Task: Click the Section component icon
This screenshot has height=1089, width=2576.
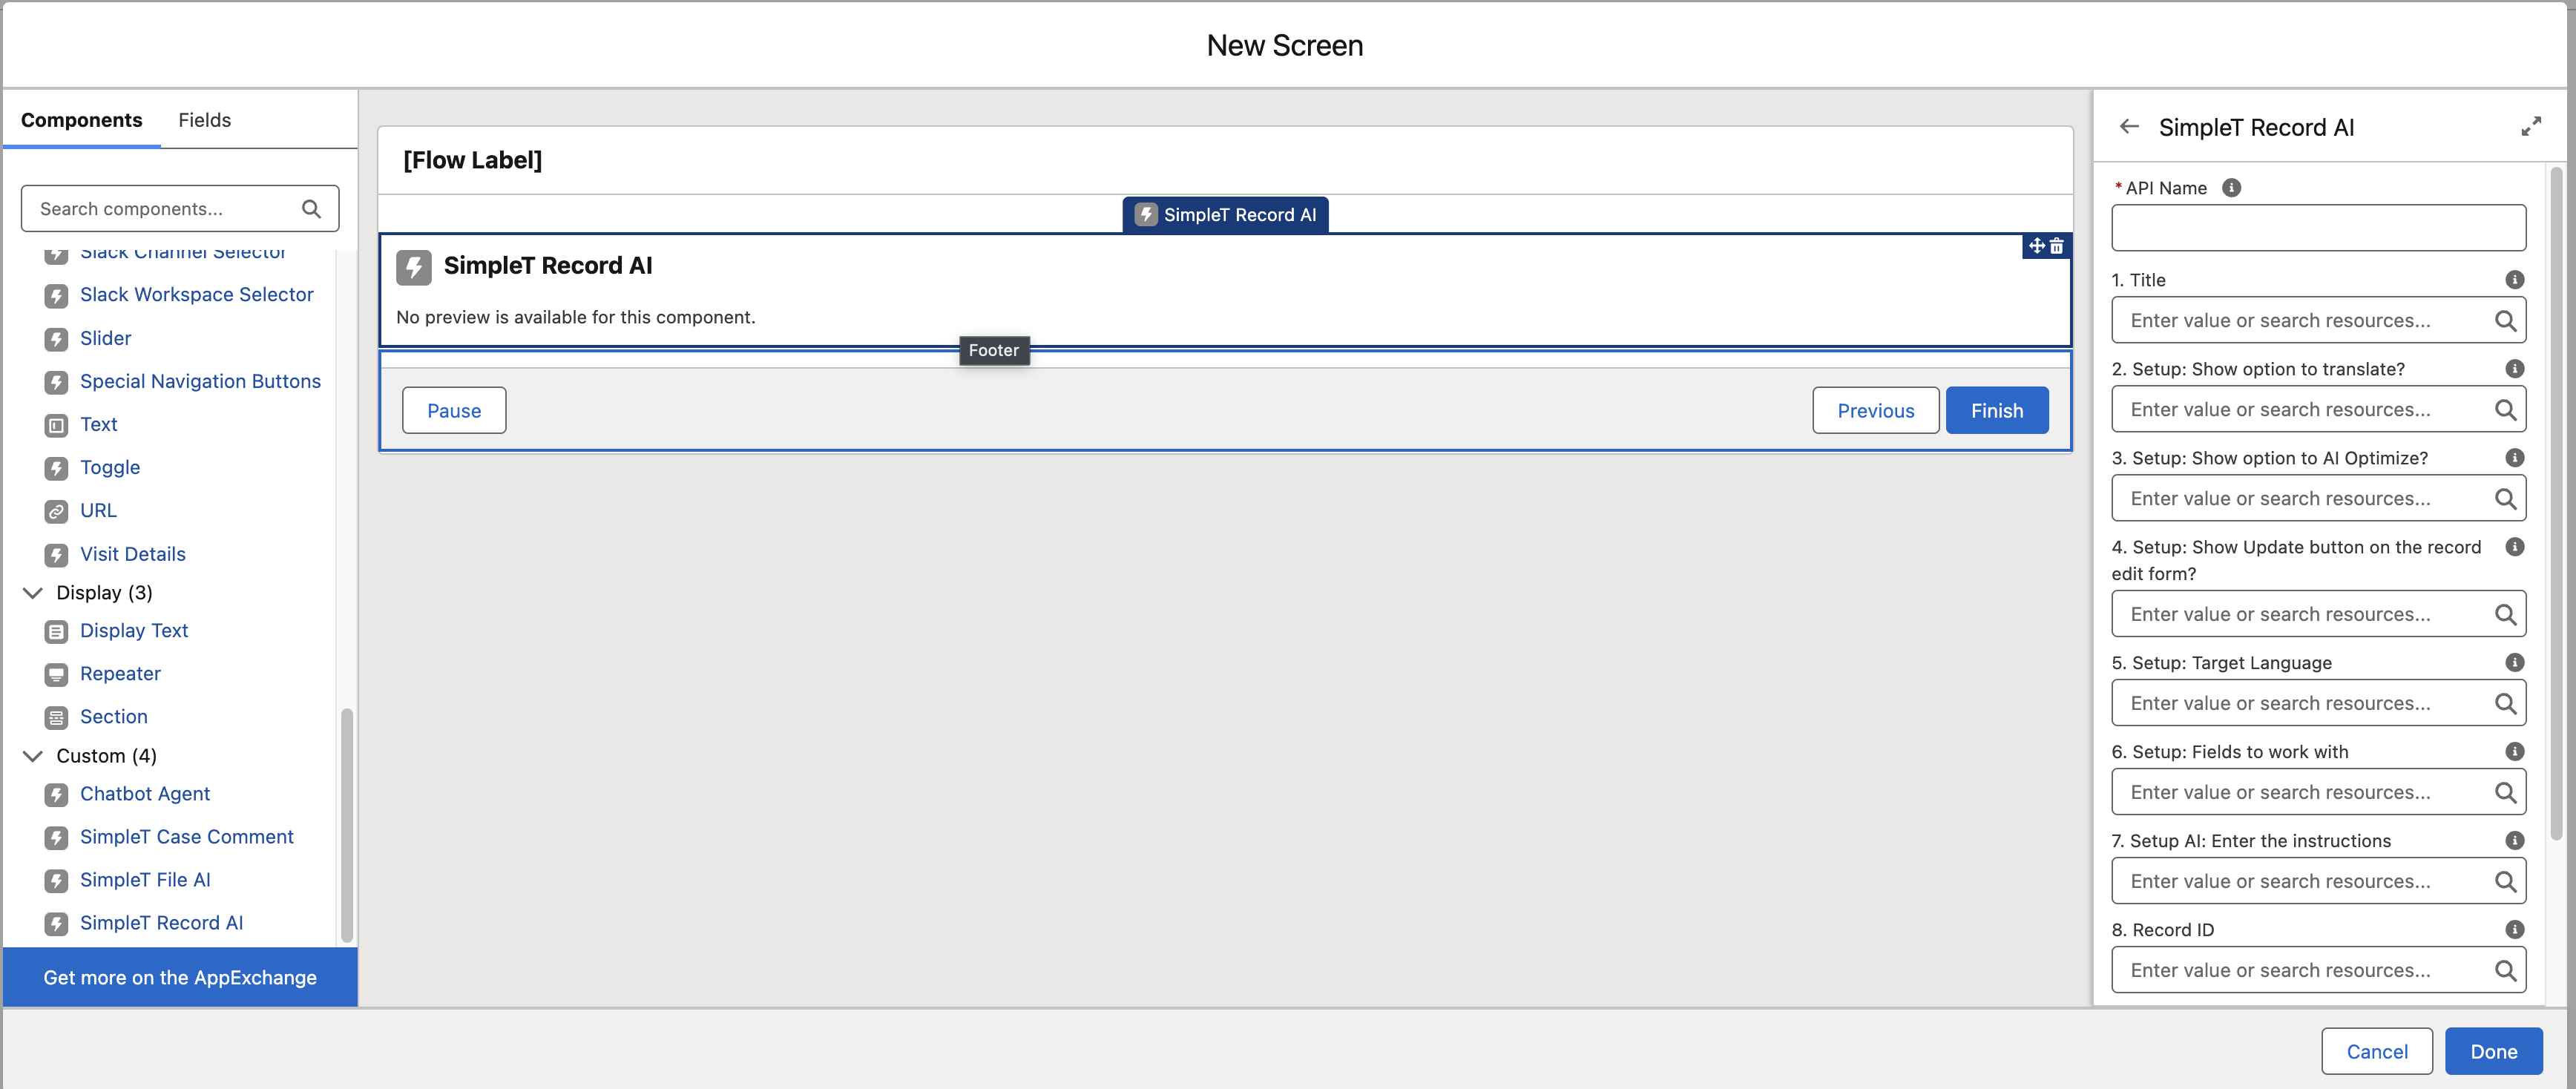Action: pyautogui.click(x=56, y=717)
